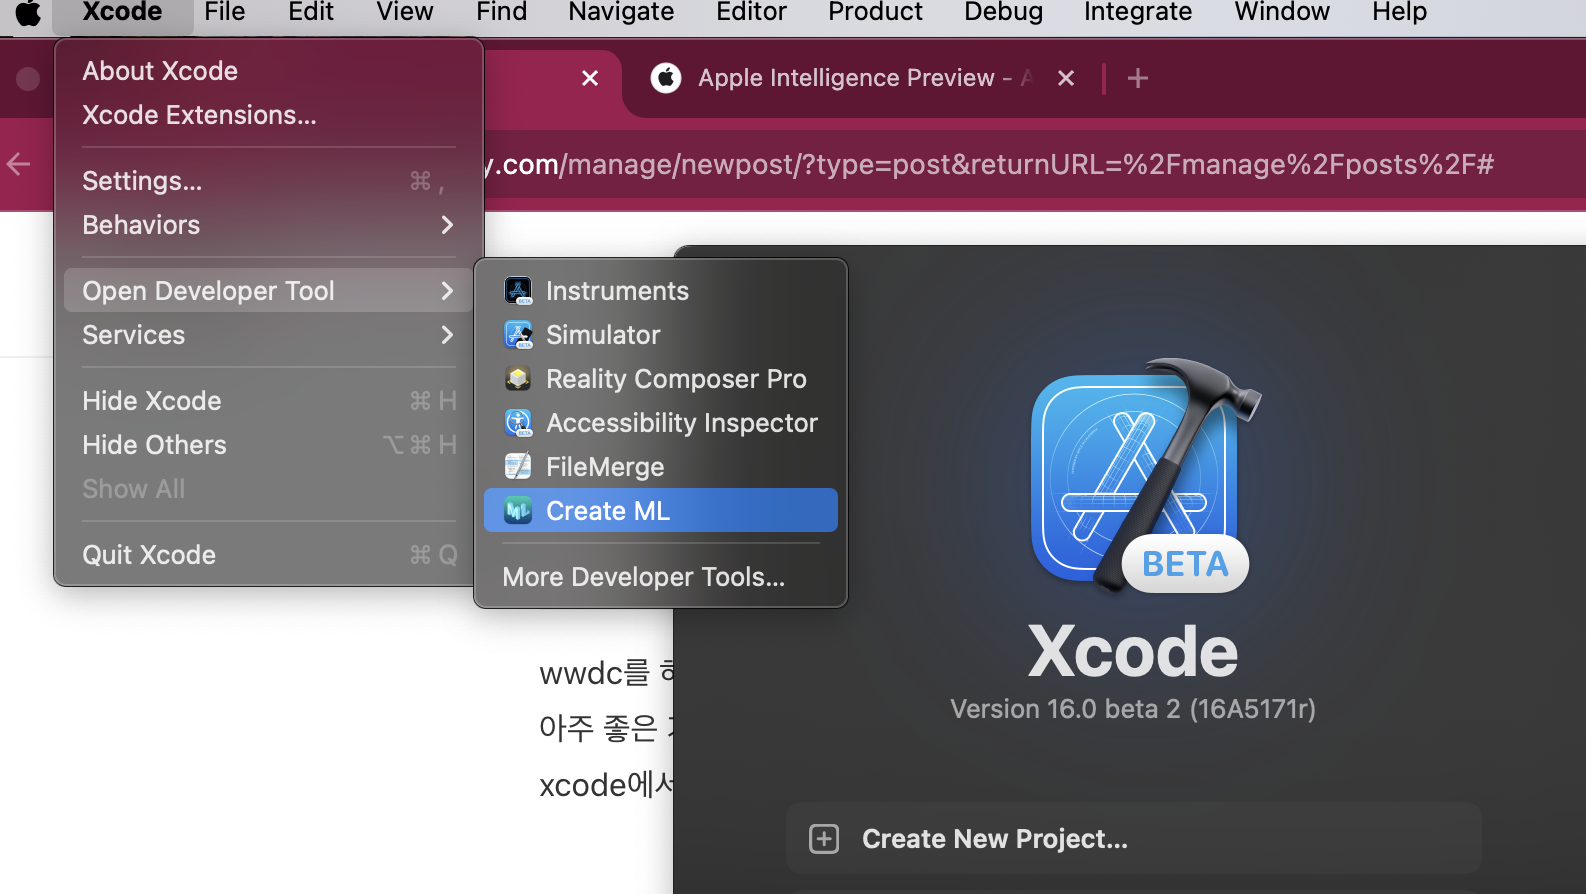The image size is (1586, 894).
Task: Launch Instruments from the submenu
Action: (661, 291)
